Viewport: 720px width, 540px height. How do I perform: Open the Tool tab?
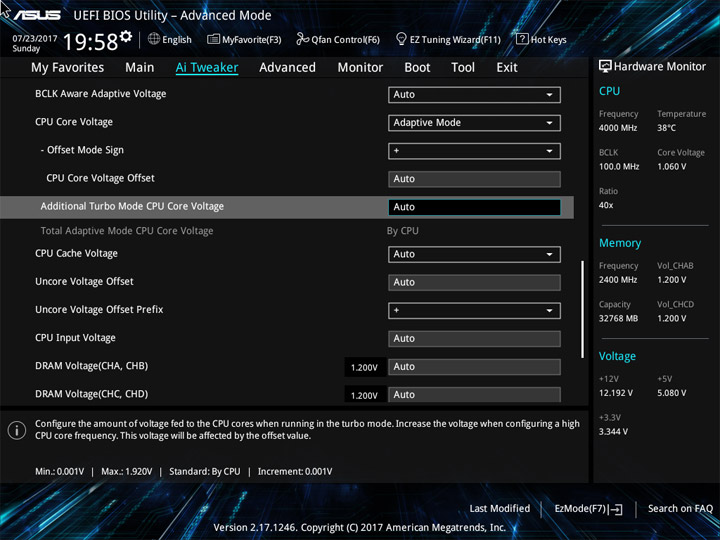[463, 68]
